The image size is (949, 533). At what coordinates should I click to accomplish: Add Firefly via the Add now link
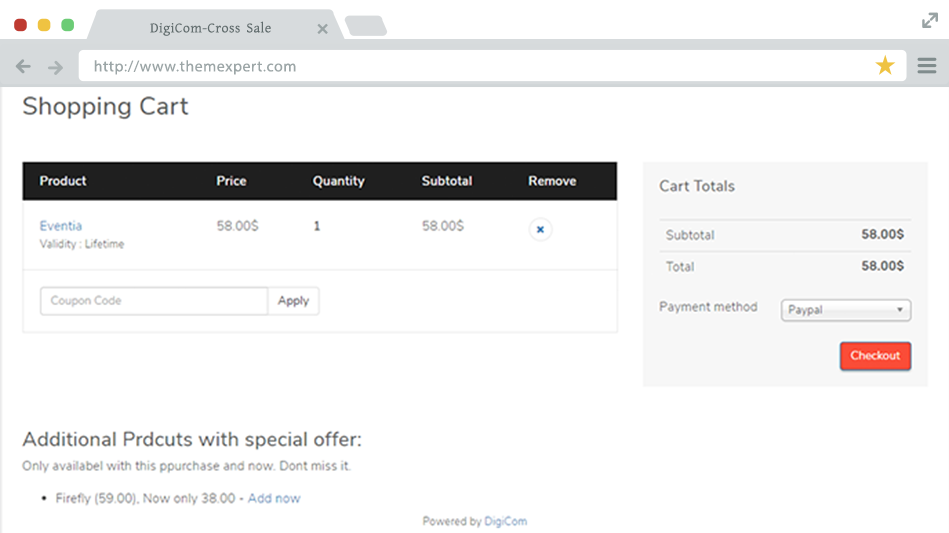[274, 499]
